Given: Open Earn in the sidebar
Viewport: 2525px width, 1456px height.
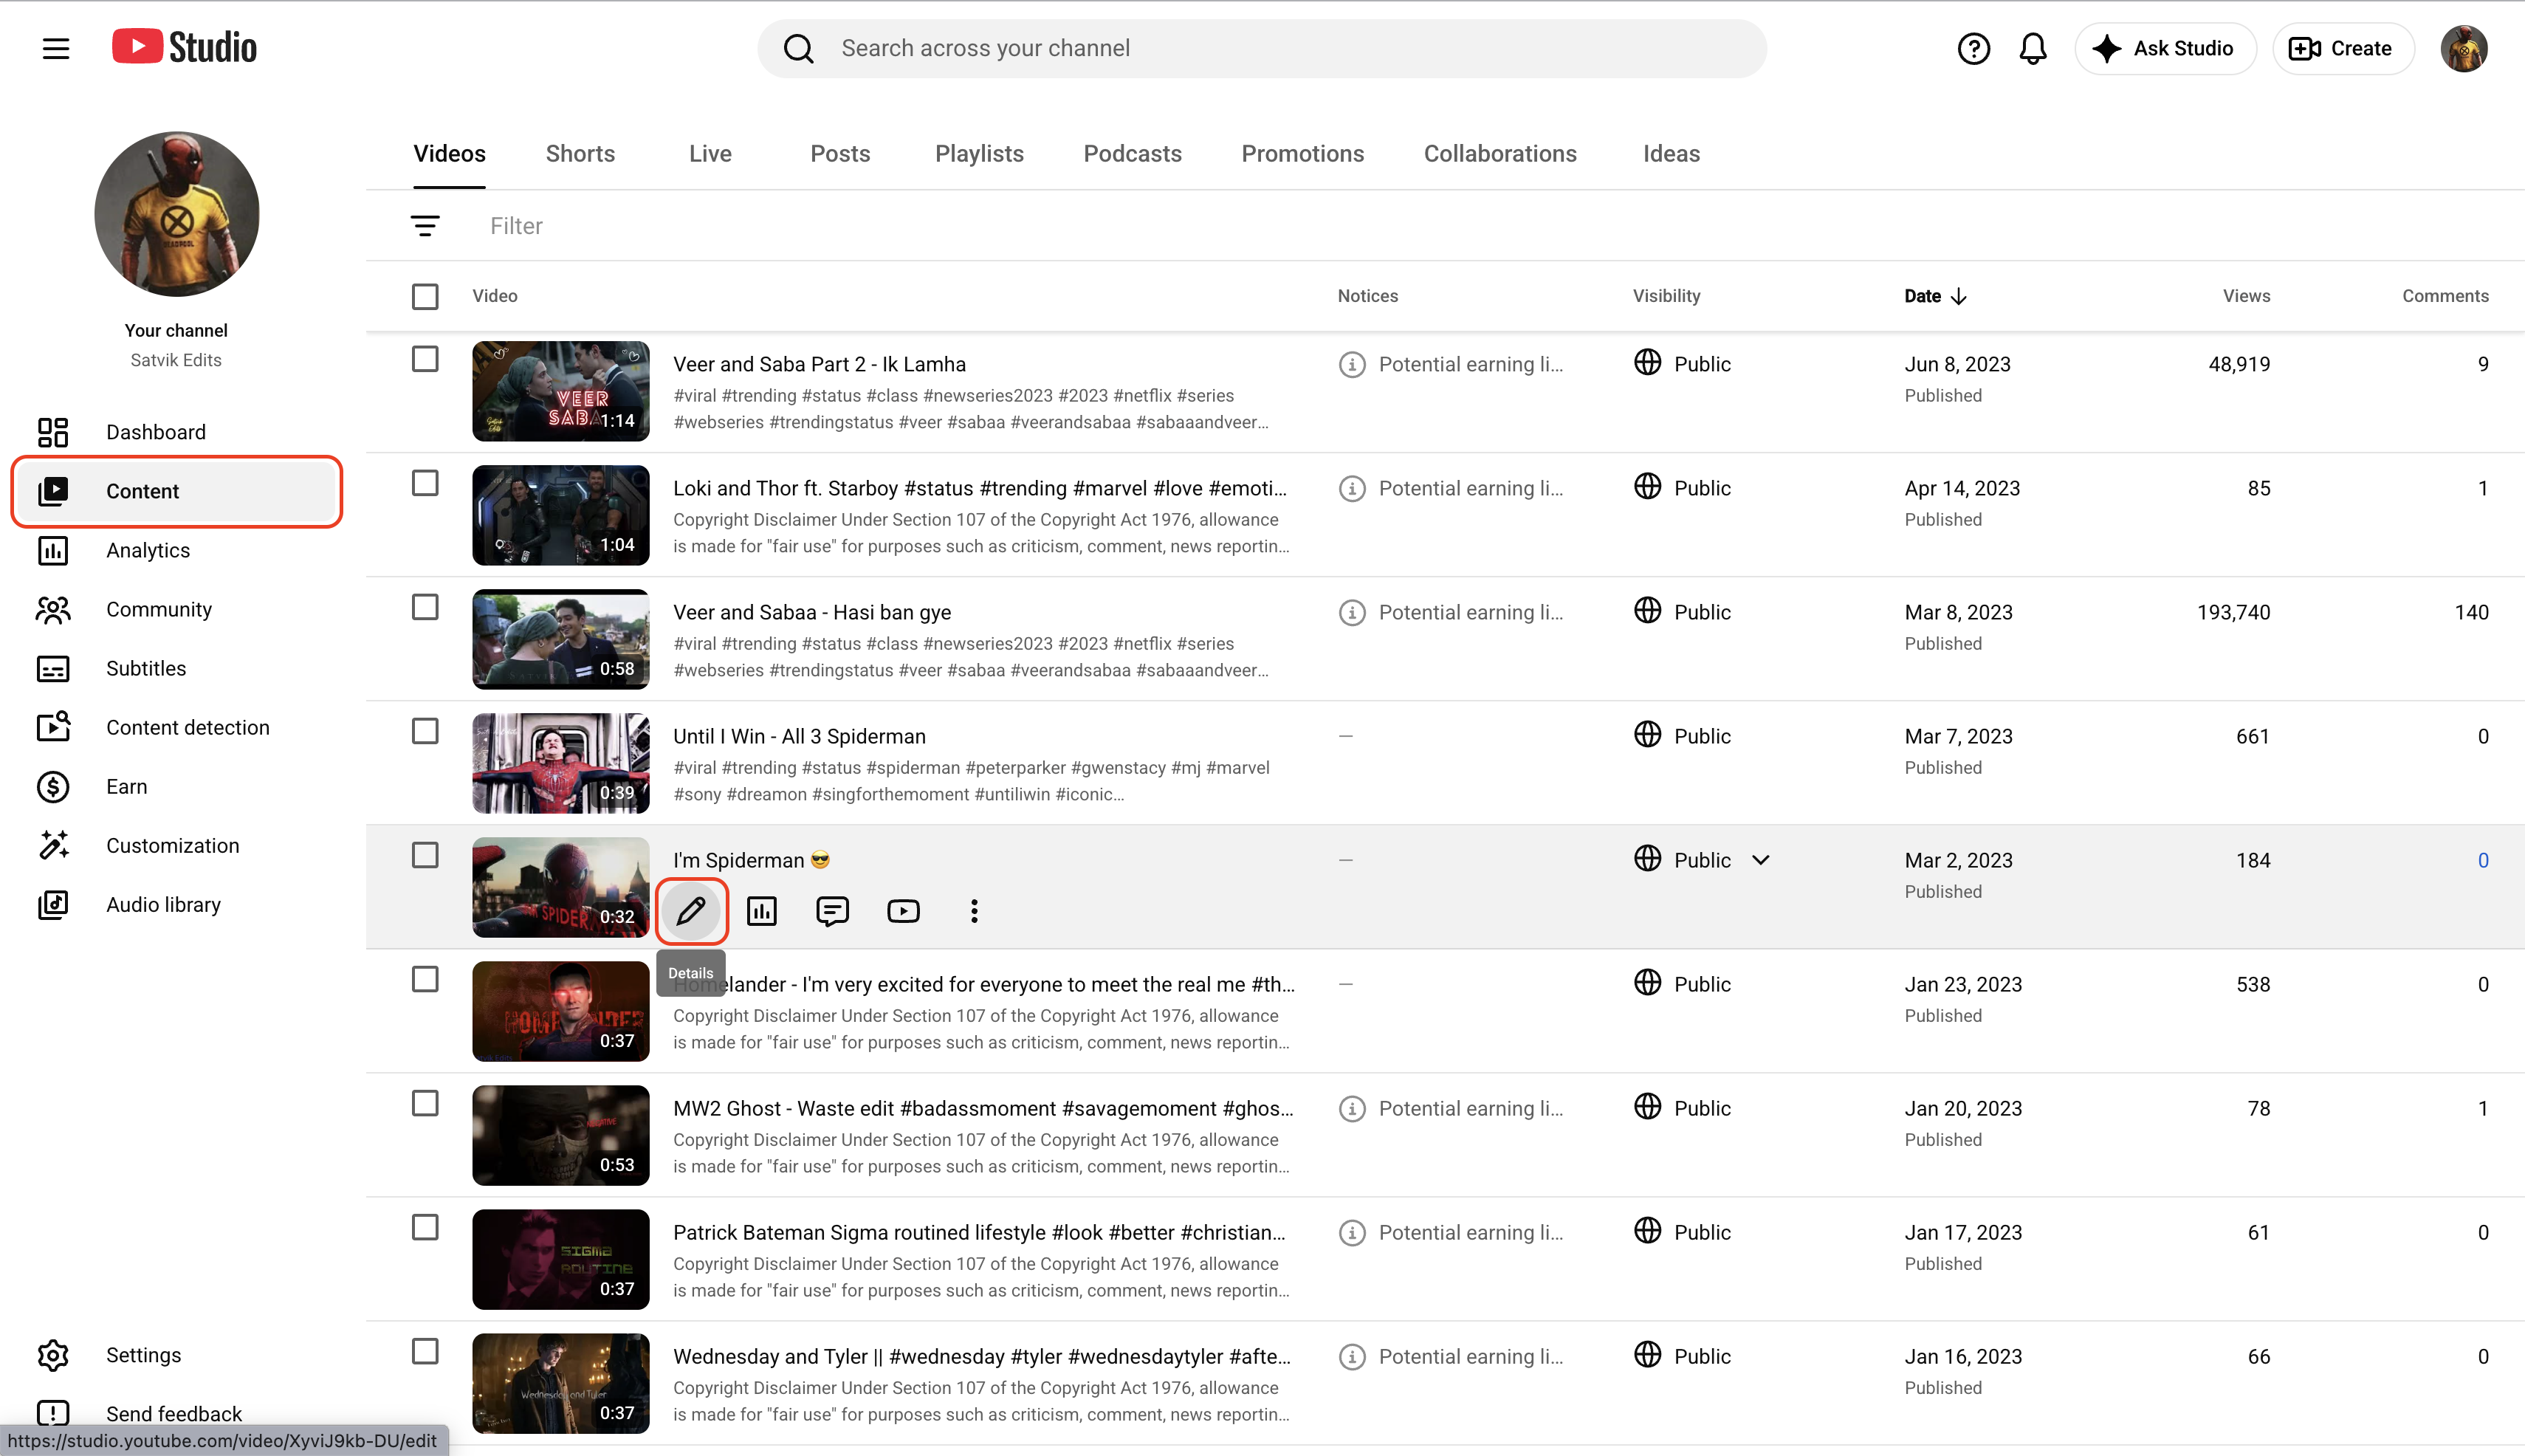Looking at the screenshot, I should tap(176, 786).
